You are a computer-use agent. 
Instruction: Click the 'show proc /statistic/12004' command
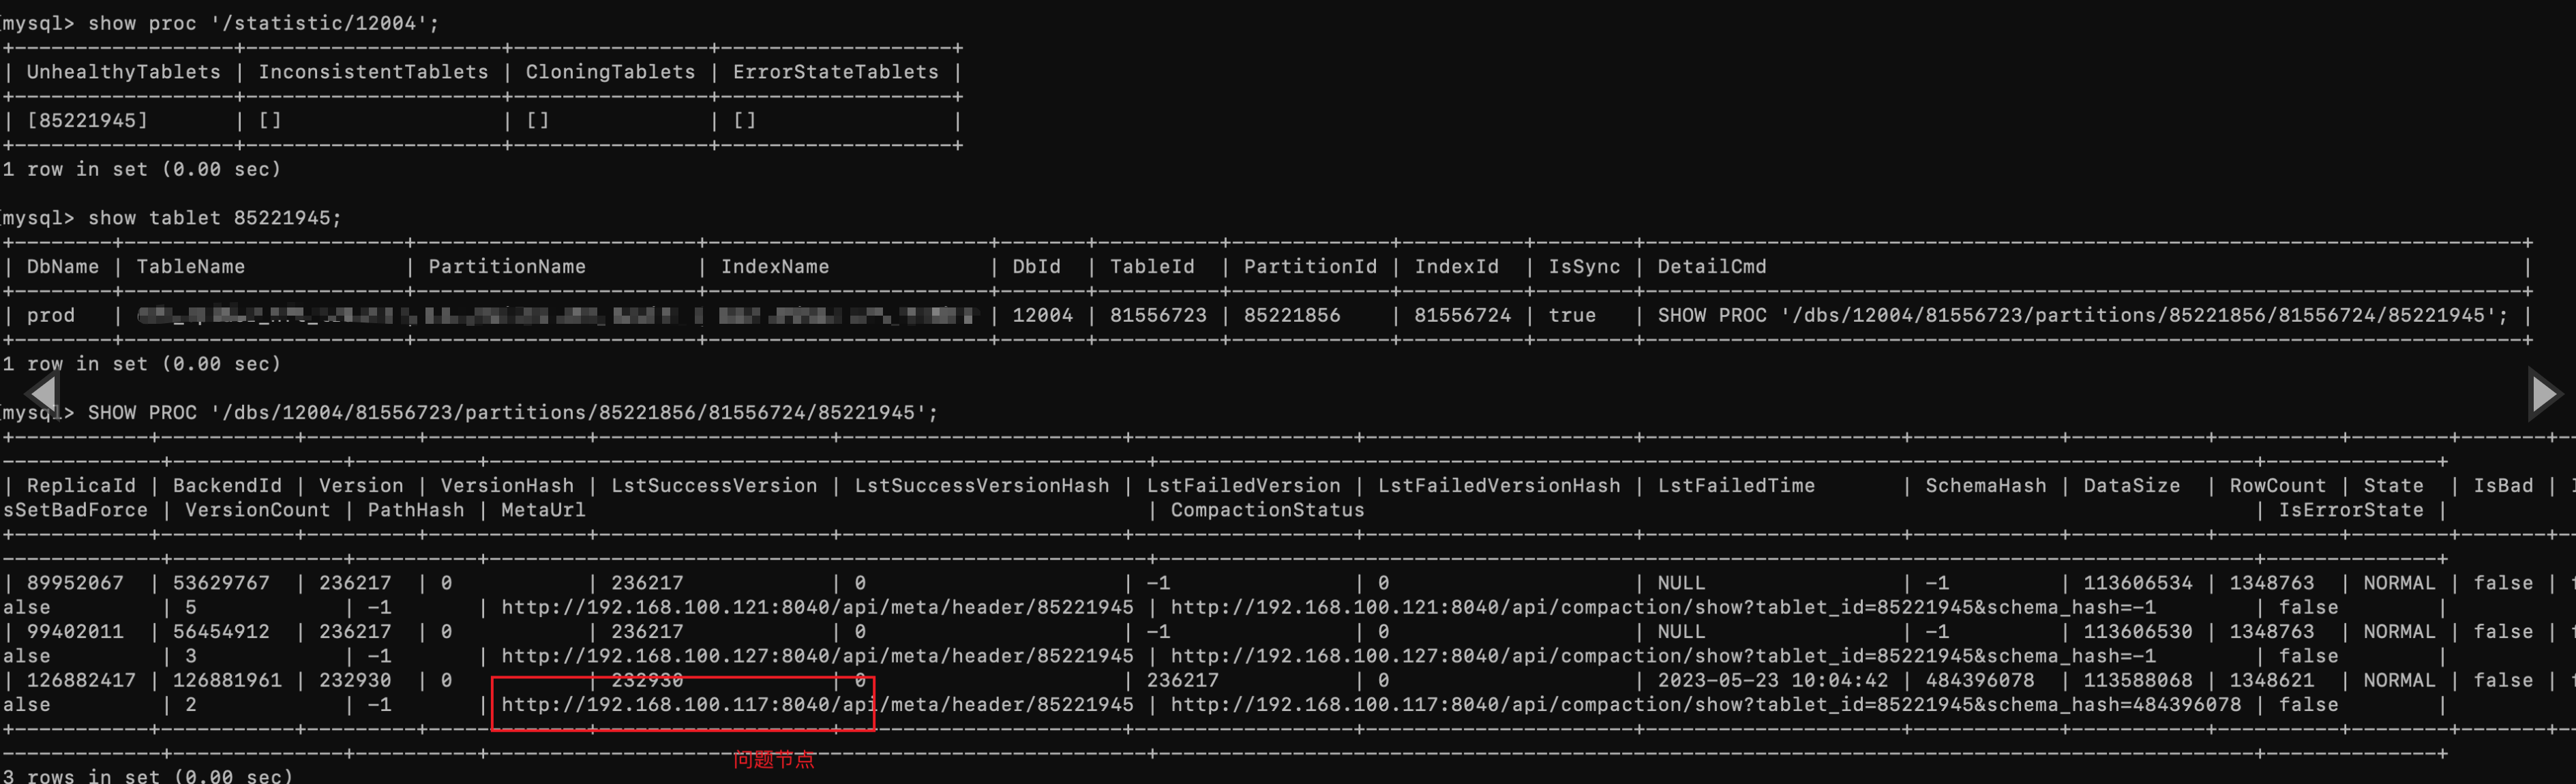pos(263,23)
